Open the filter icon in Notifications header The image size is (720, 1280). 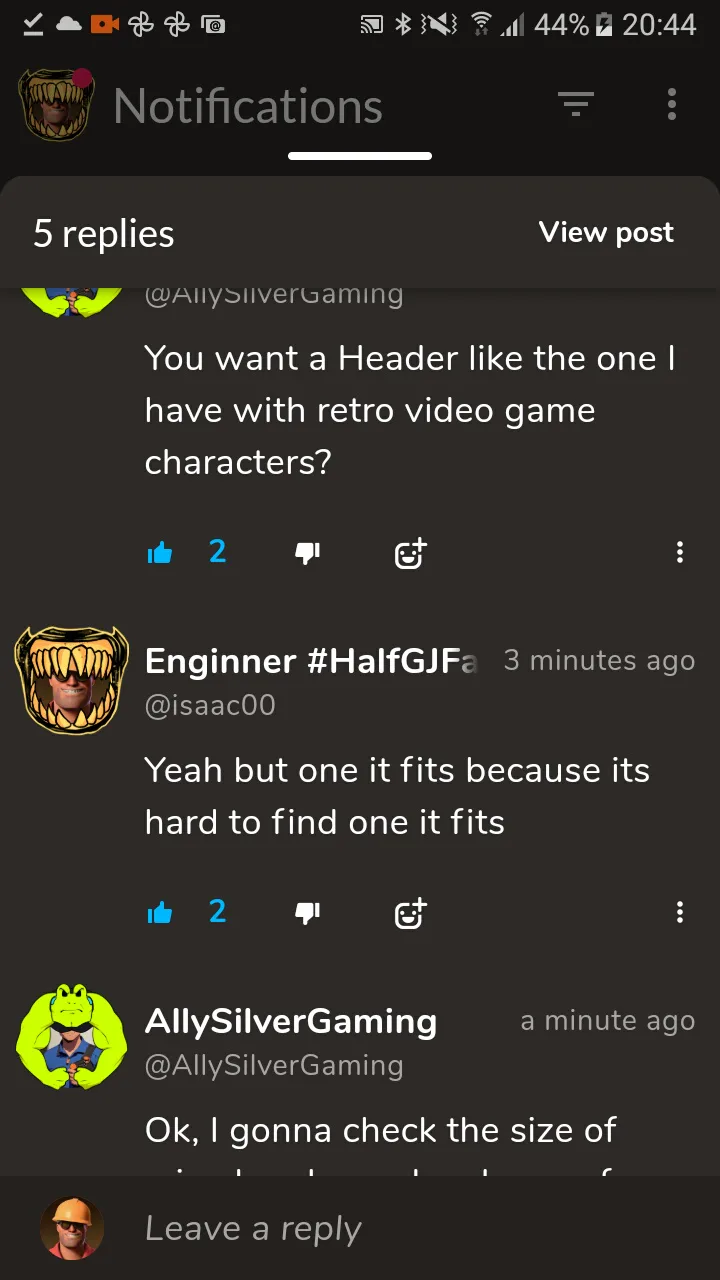pyautogui.click(x=576, y=104)
